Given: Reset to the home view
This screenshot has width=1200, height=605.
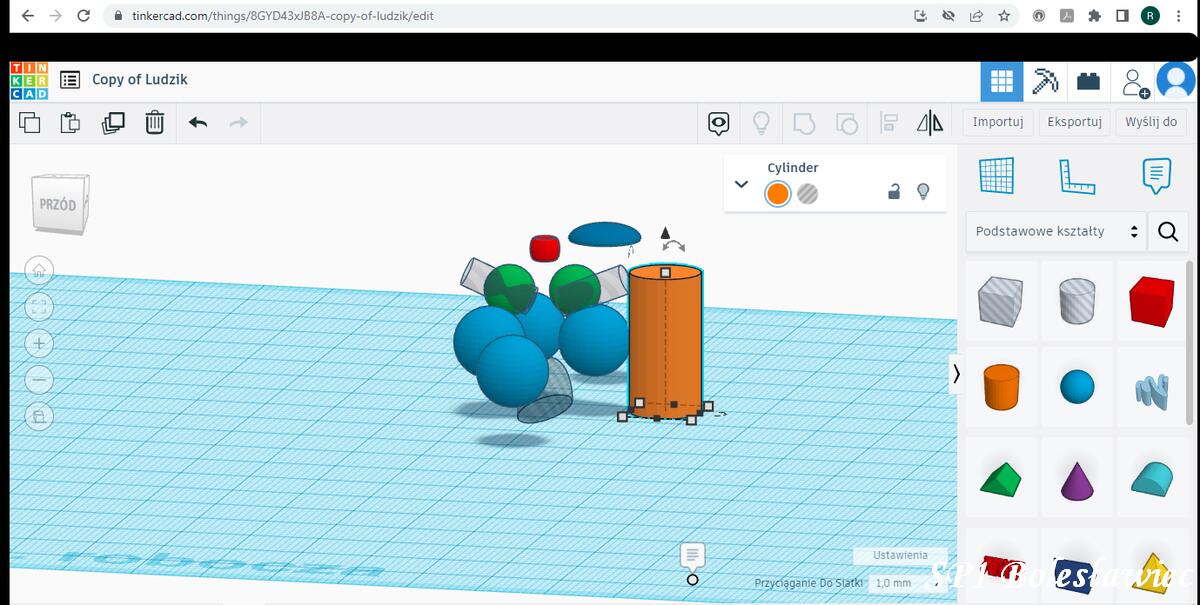Looking at the screenshot, I should click(x=39, y=270).
